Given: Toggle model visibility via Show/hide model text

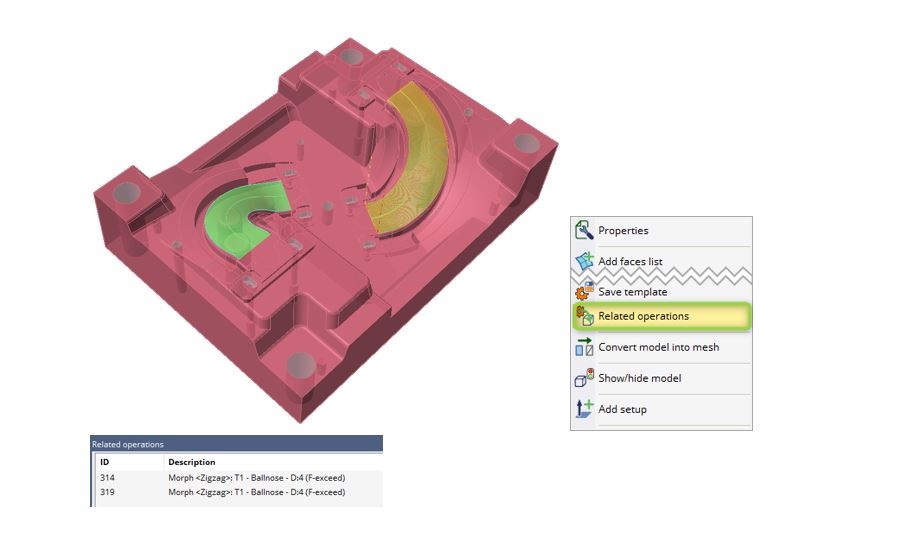Looking at the screenshot, I should 639,378.
